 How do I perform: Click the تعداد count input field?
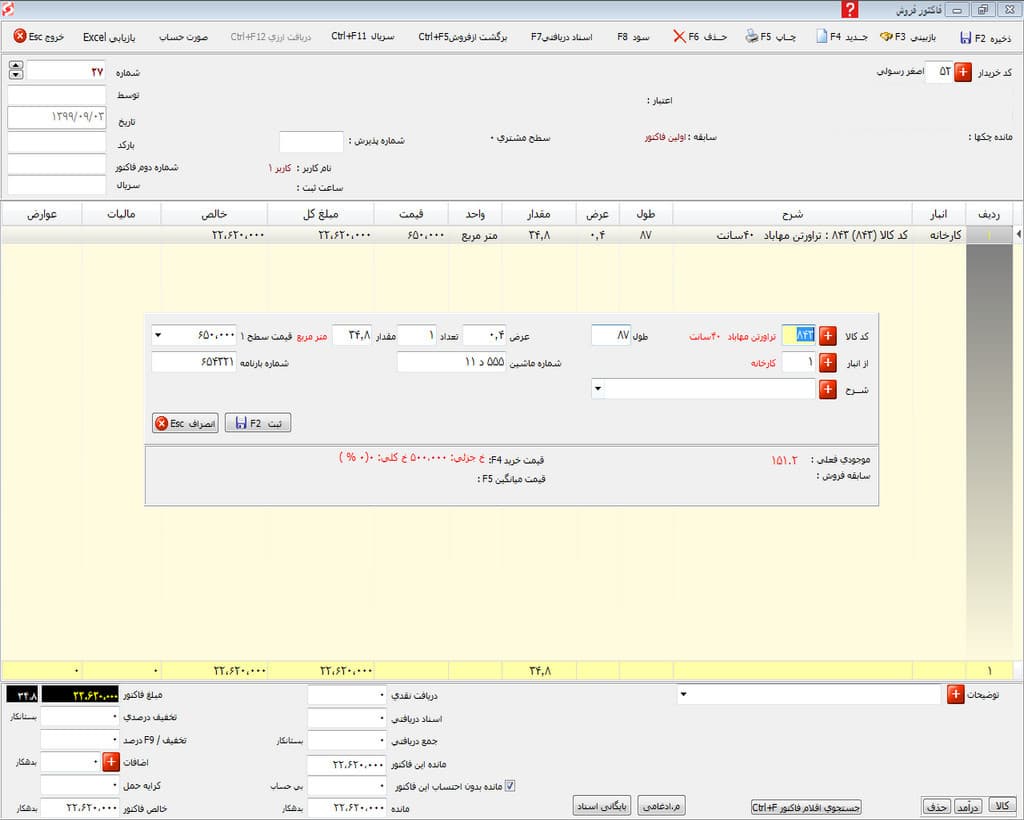point(417,336)
